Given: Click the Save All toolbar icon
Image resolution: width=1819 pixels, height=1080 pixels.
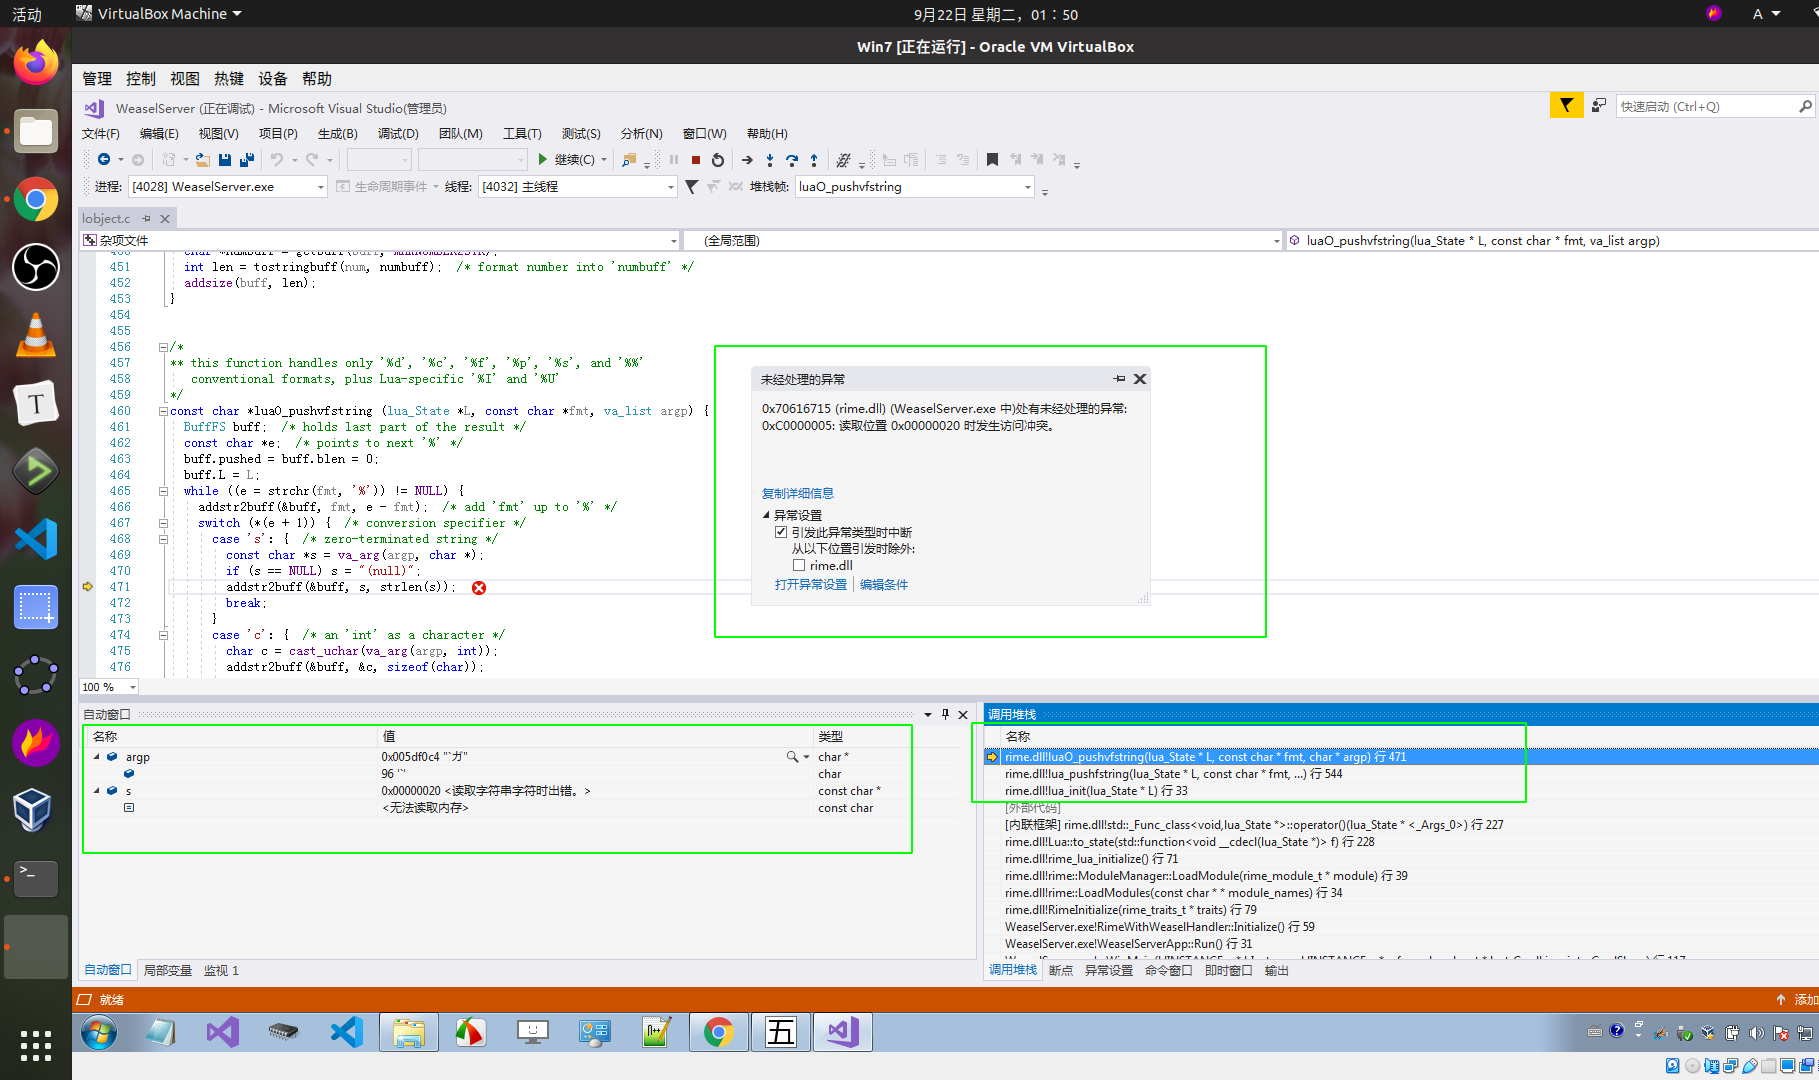Looking at the screenshot, I should point(246,159).
